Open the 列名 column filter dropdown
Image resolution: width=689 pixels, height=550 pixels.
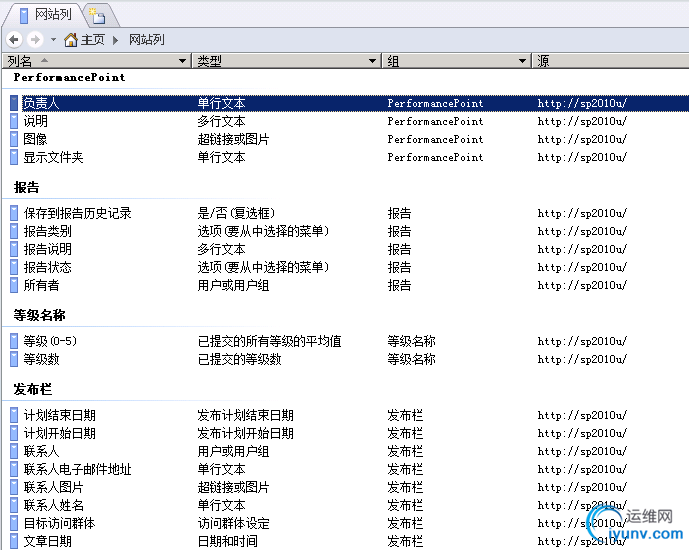pyautogui.click(x=182, y=61)
